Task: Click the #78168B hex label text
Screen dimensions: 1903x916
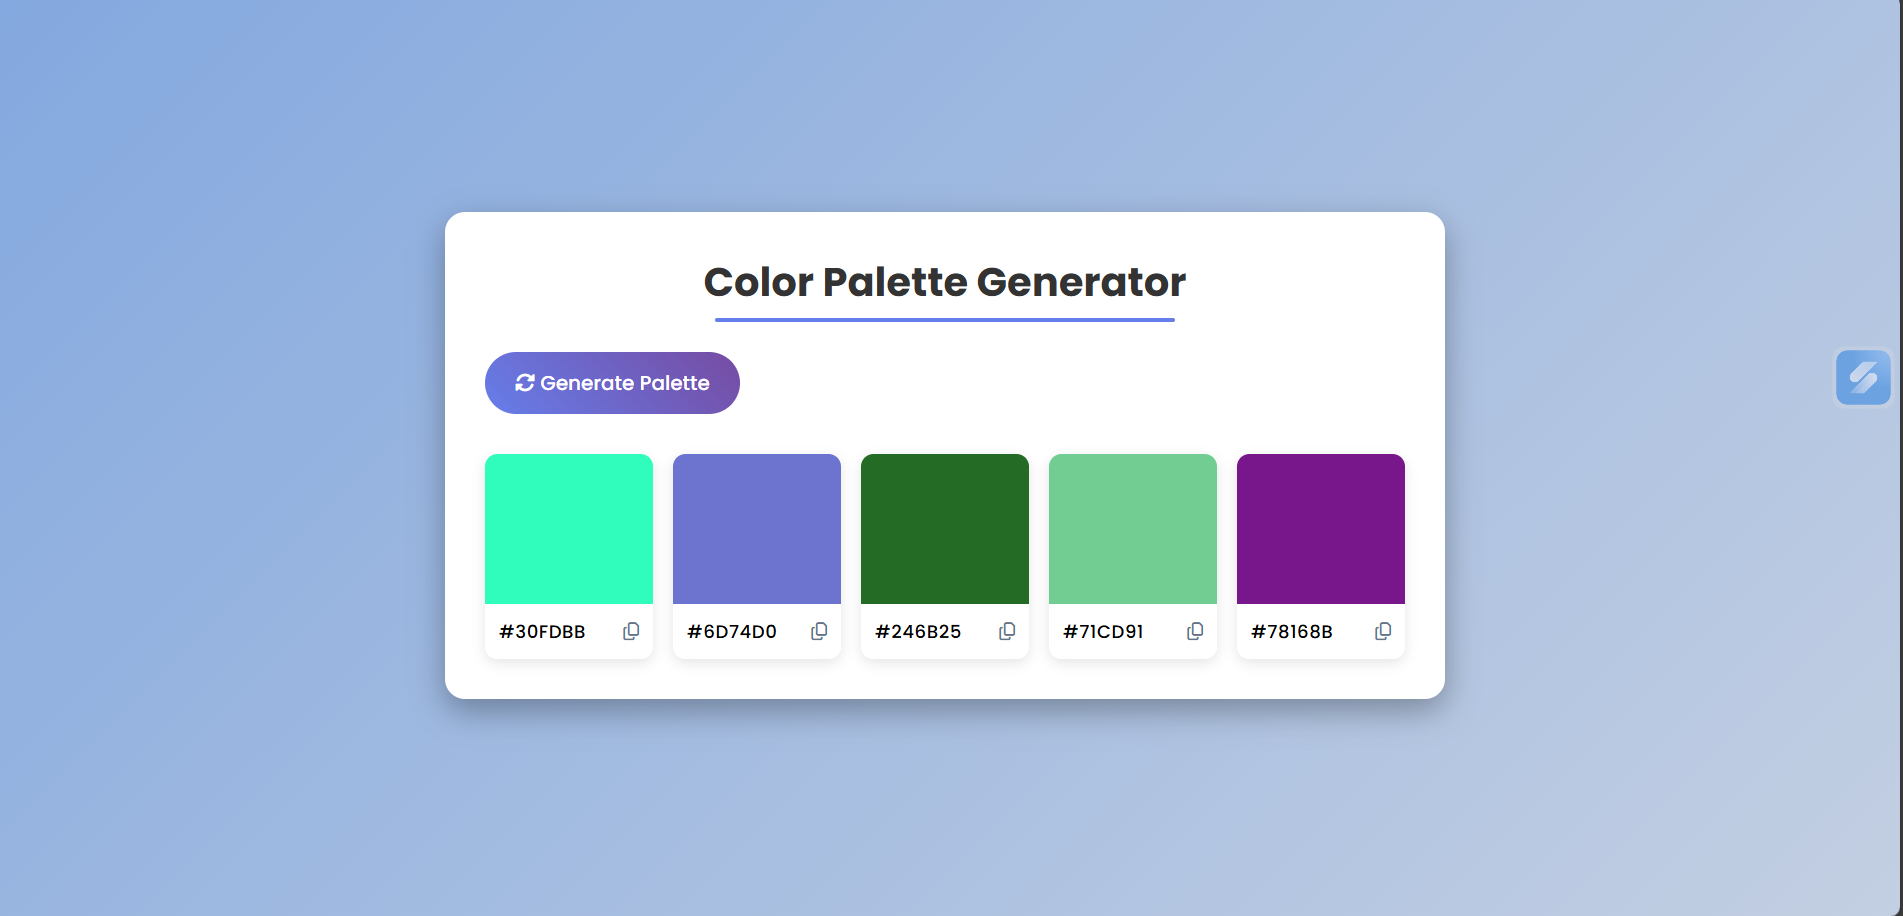Action: click(x=1292, y=632)
